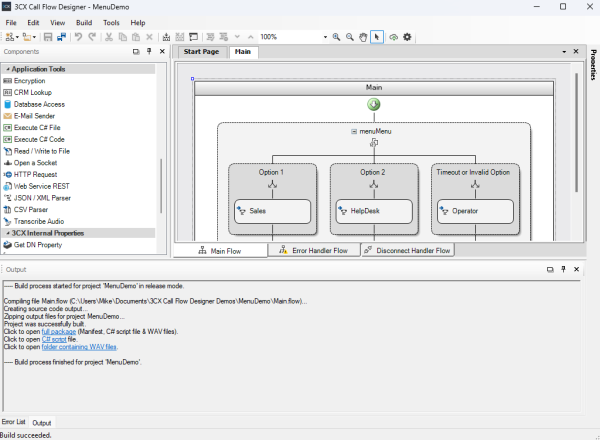Collapse the 3CX Internal Properties section
Image resolution: width=600 pixels, height=440 pixels.
click(x=8, y=233)
